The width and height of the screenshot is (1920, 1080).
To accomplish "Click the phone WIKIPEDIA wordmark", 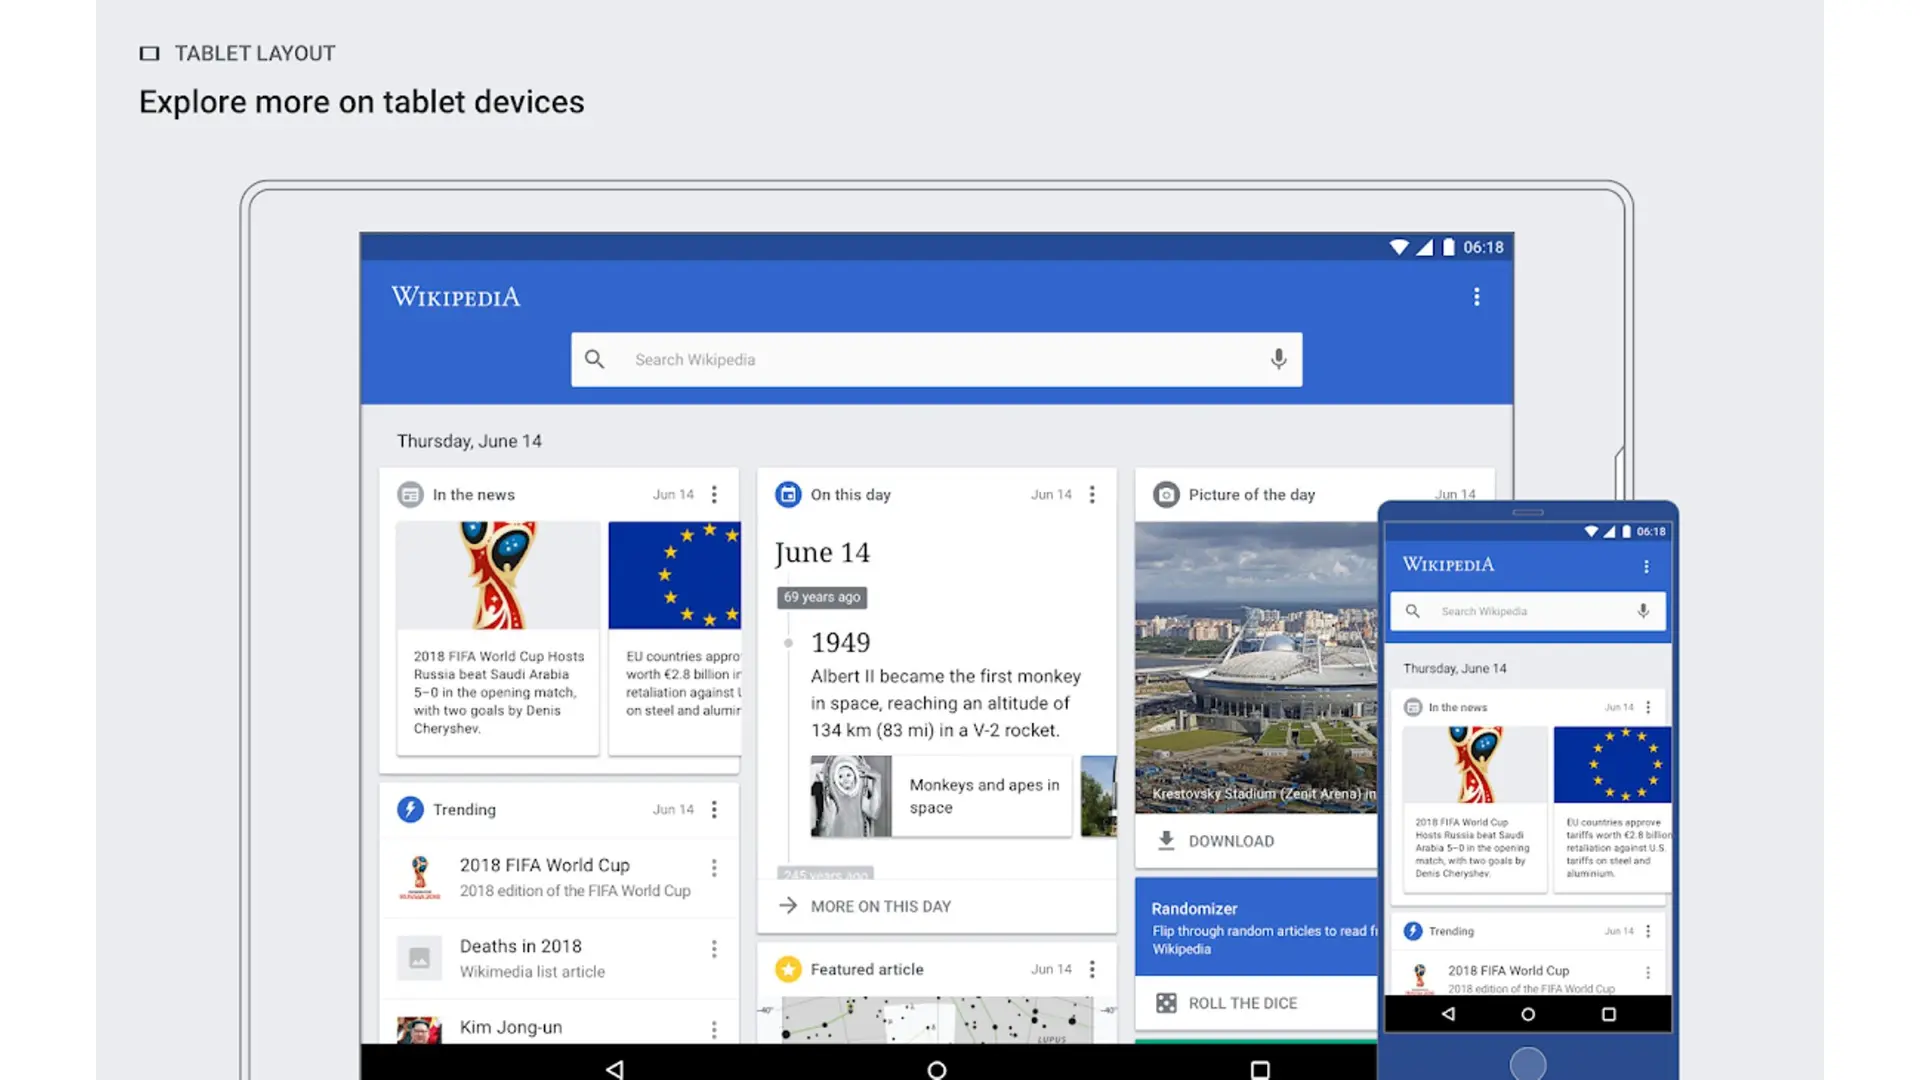I will [1448, 565].
